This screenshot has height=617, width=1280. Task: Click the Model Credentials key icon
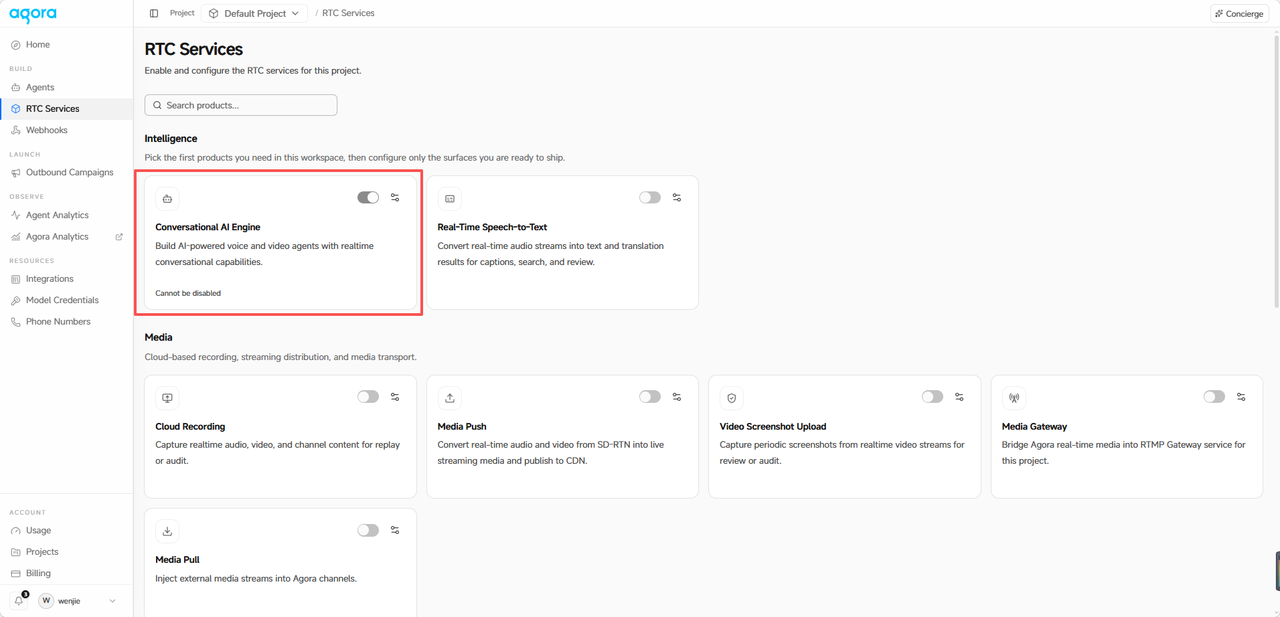click(15, 300)
